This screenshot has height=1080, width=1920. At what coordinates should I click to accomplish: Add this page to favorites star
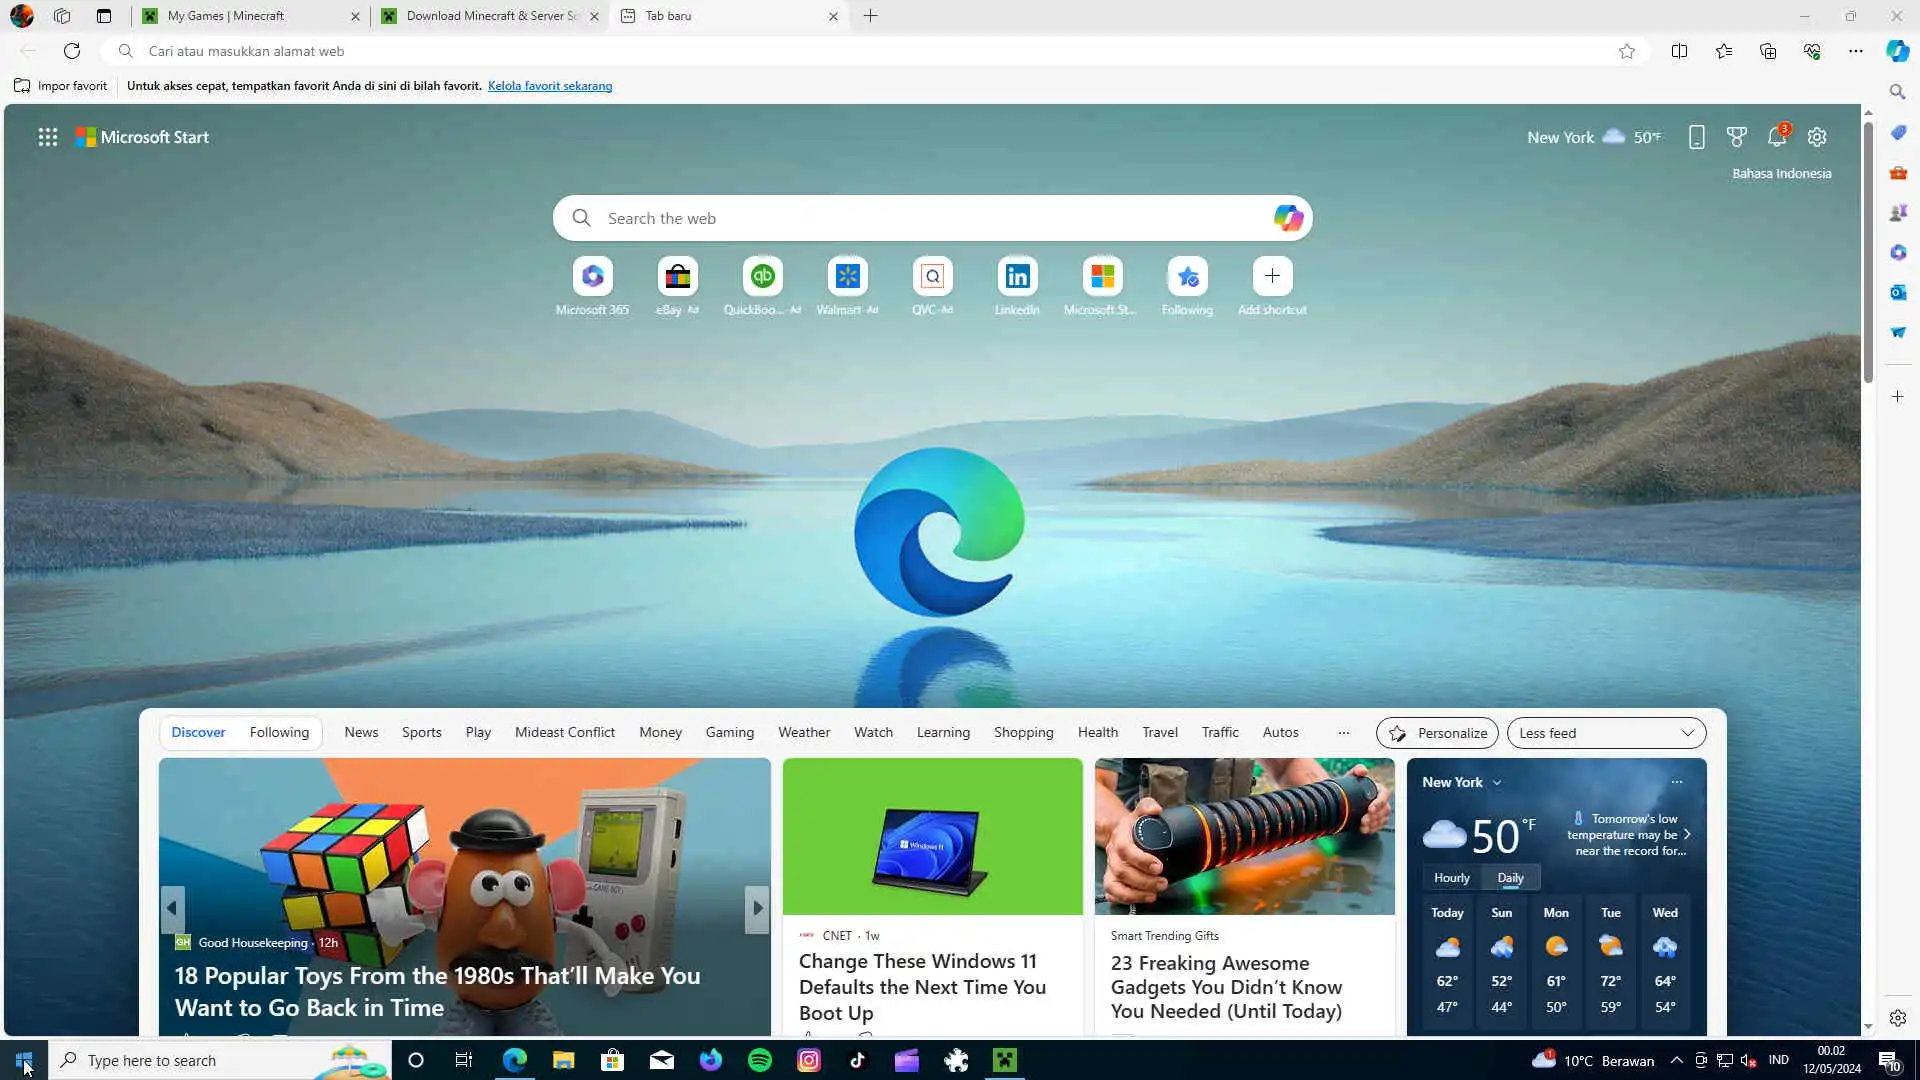pyautogui.click(x=1627, y=51)
